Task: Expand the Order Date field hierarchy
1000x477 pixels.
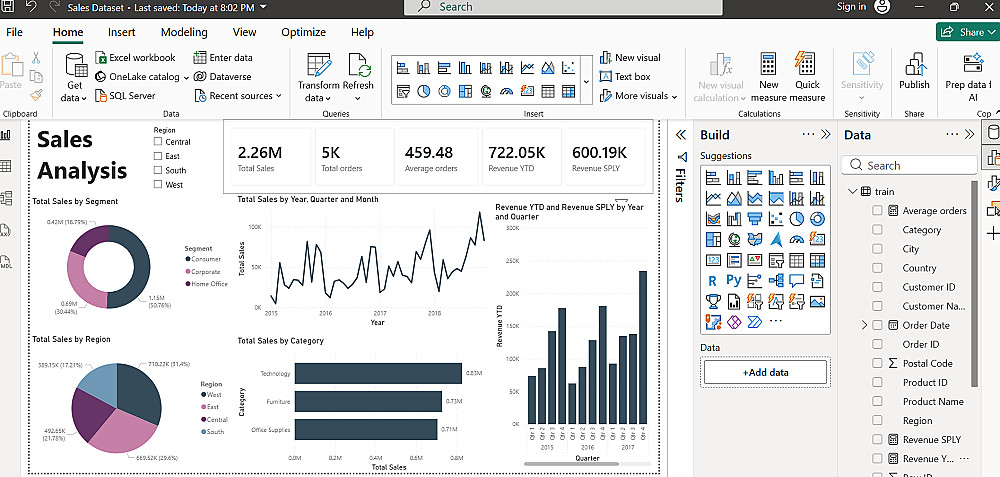Action: pyautogui.click(x=864, y=326)
